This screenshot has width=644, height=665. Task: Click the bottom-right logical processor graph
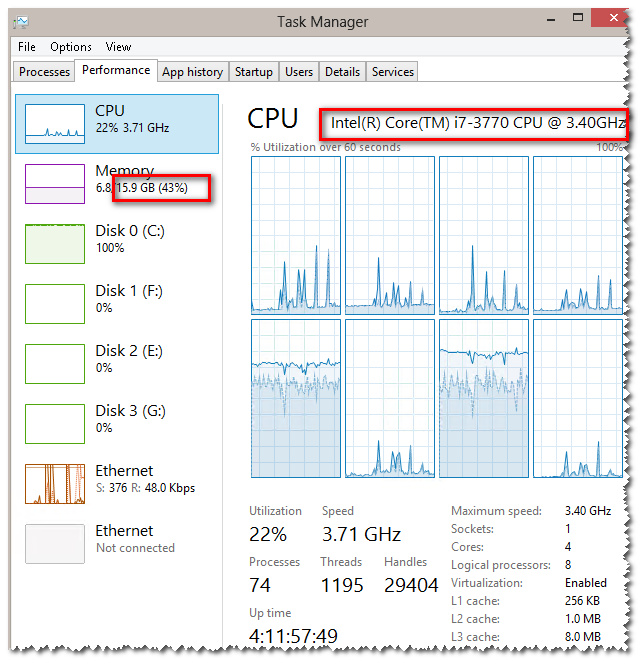(x=578, y=399)
